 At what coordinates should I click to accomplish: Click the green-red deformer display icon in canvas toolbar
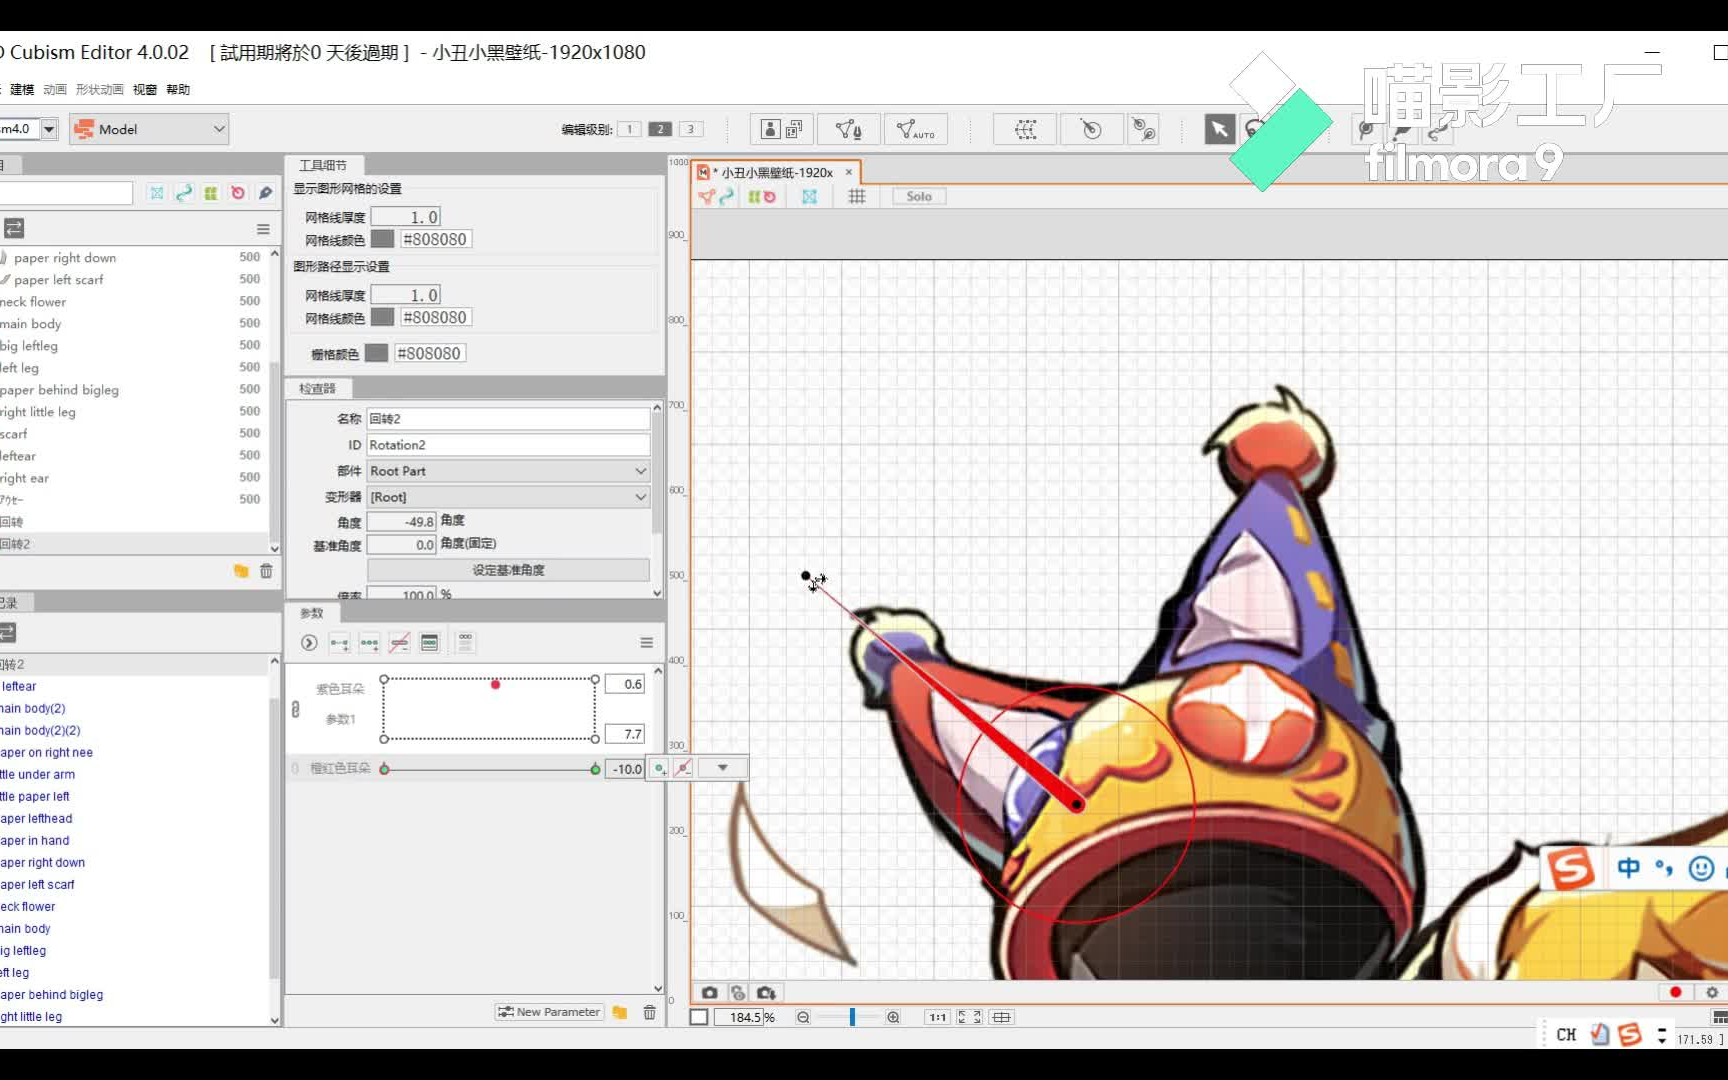click(762, 197)
